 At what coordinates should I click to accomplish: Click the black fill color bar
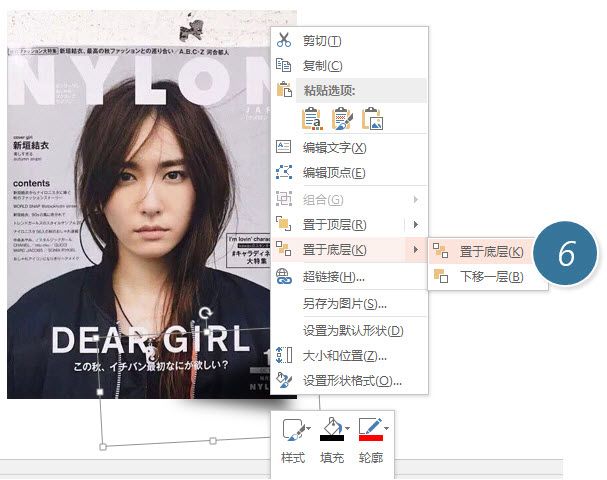332,438
